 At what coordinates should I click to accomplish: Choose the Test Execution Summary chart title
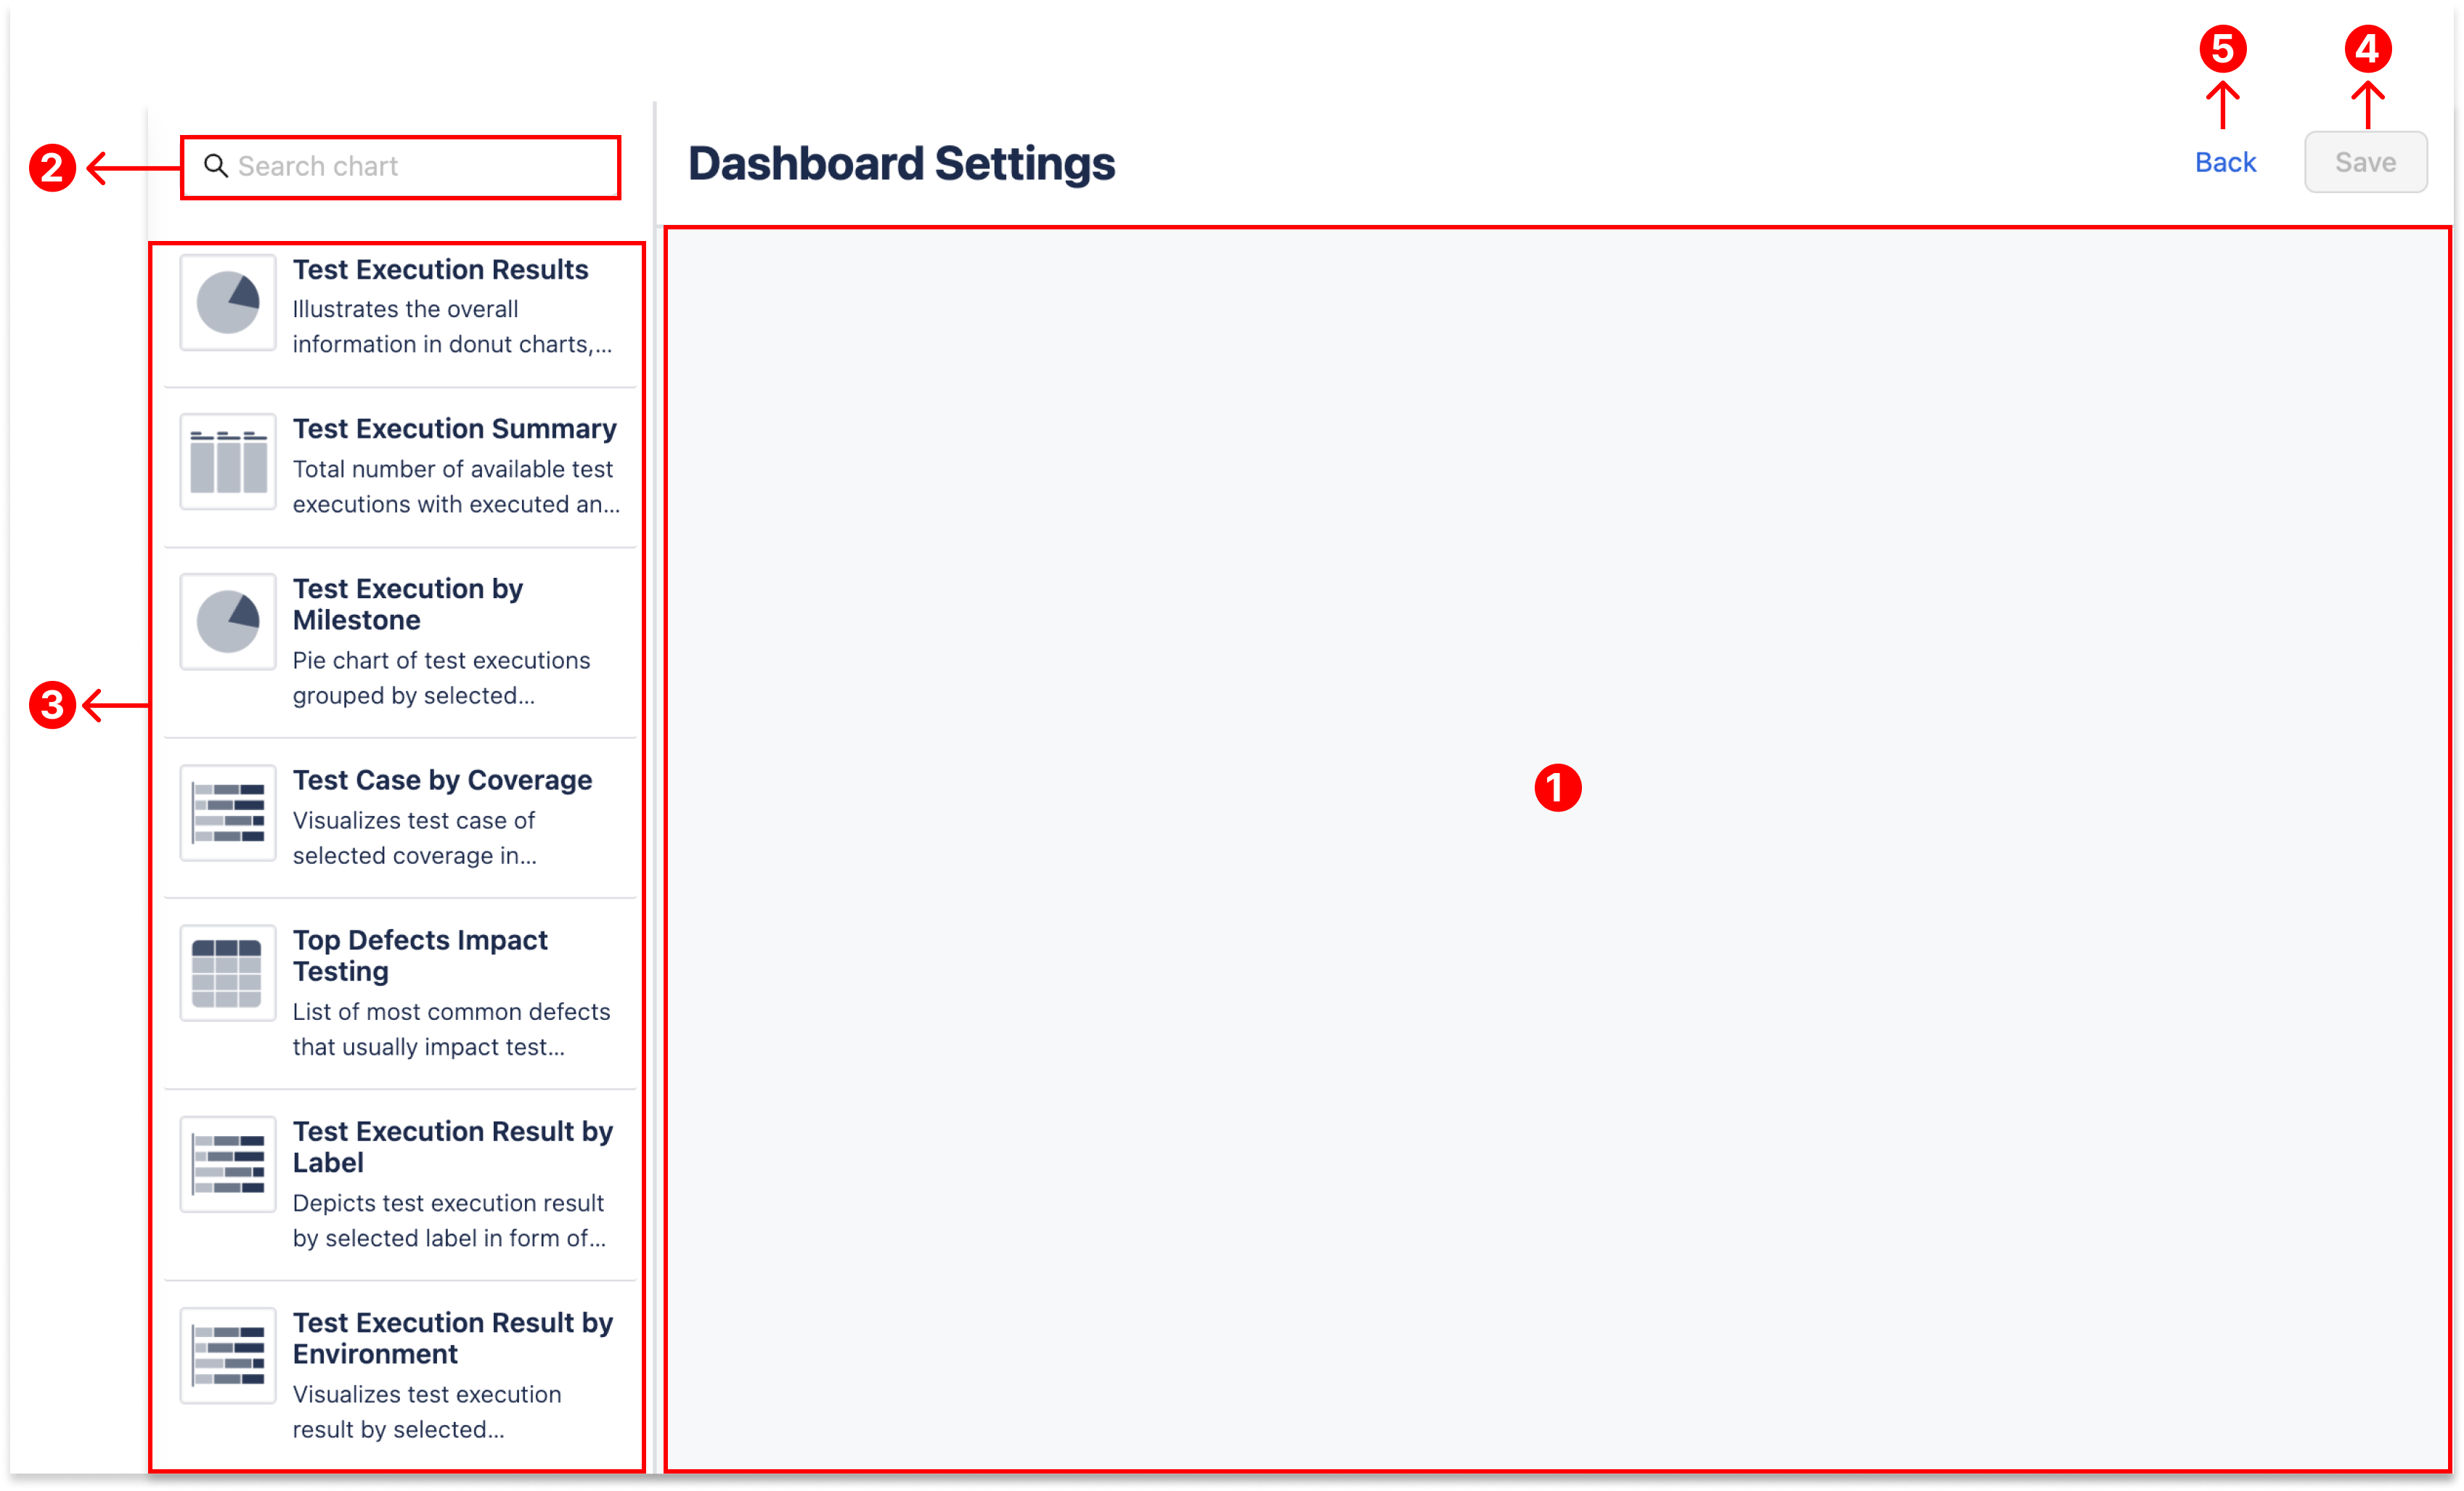click(x=454, y=429)
